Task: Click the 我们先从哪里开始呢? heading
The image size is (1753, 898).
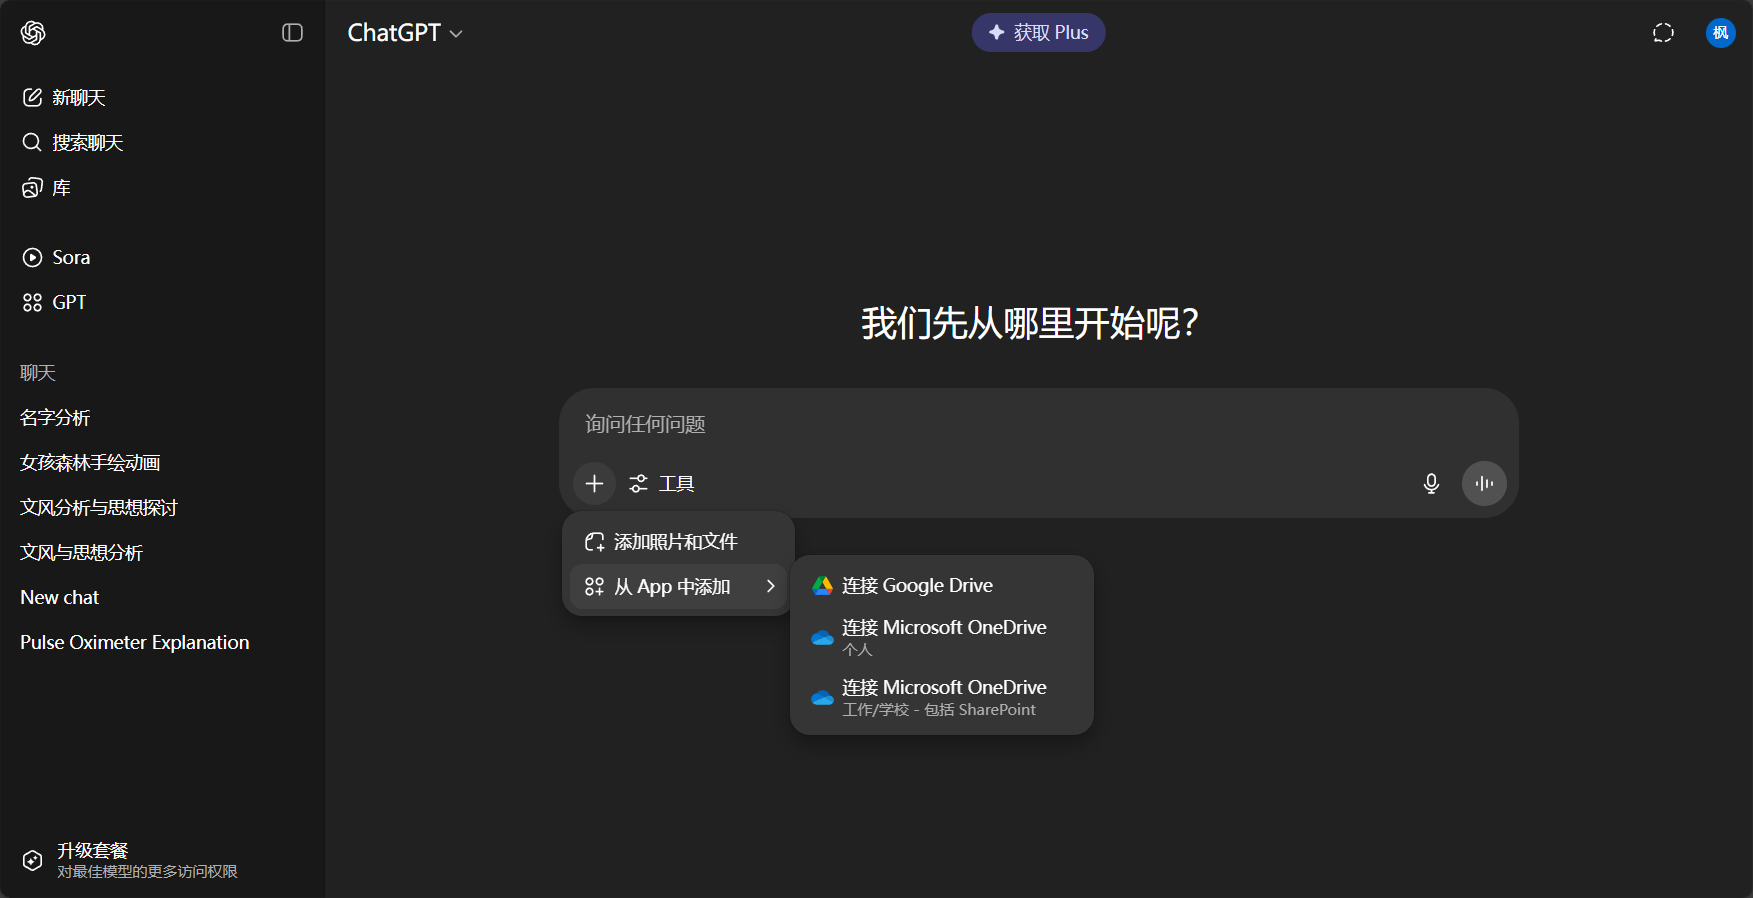Action: (x=1030, y=323)
